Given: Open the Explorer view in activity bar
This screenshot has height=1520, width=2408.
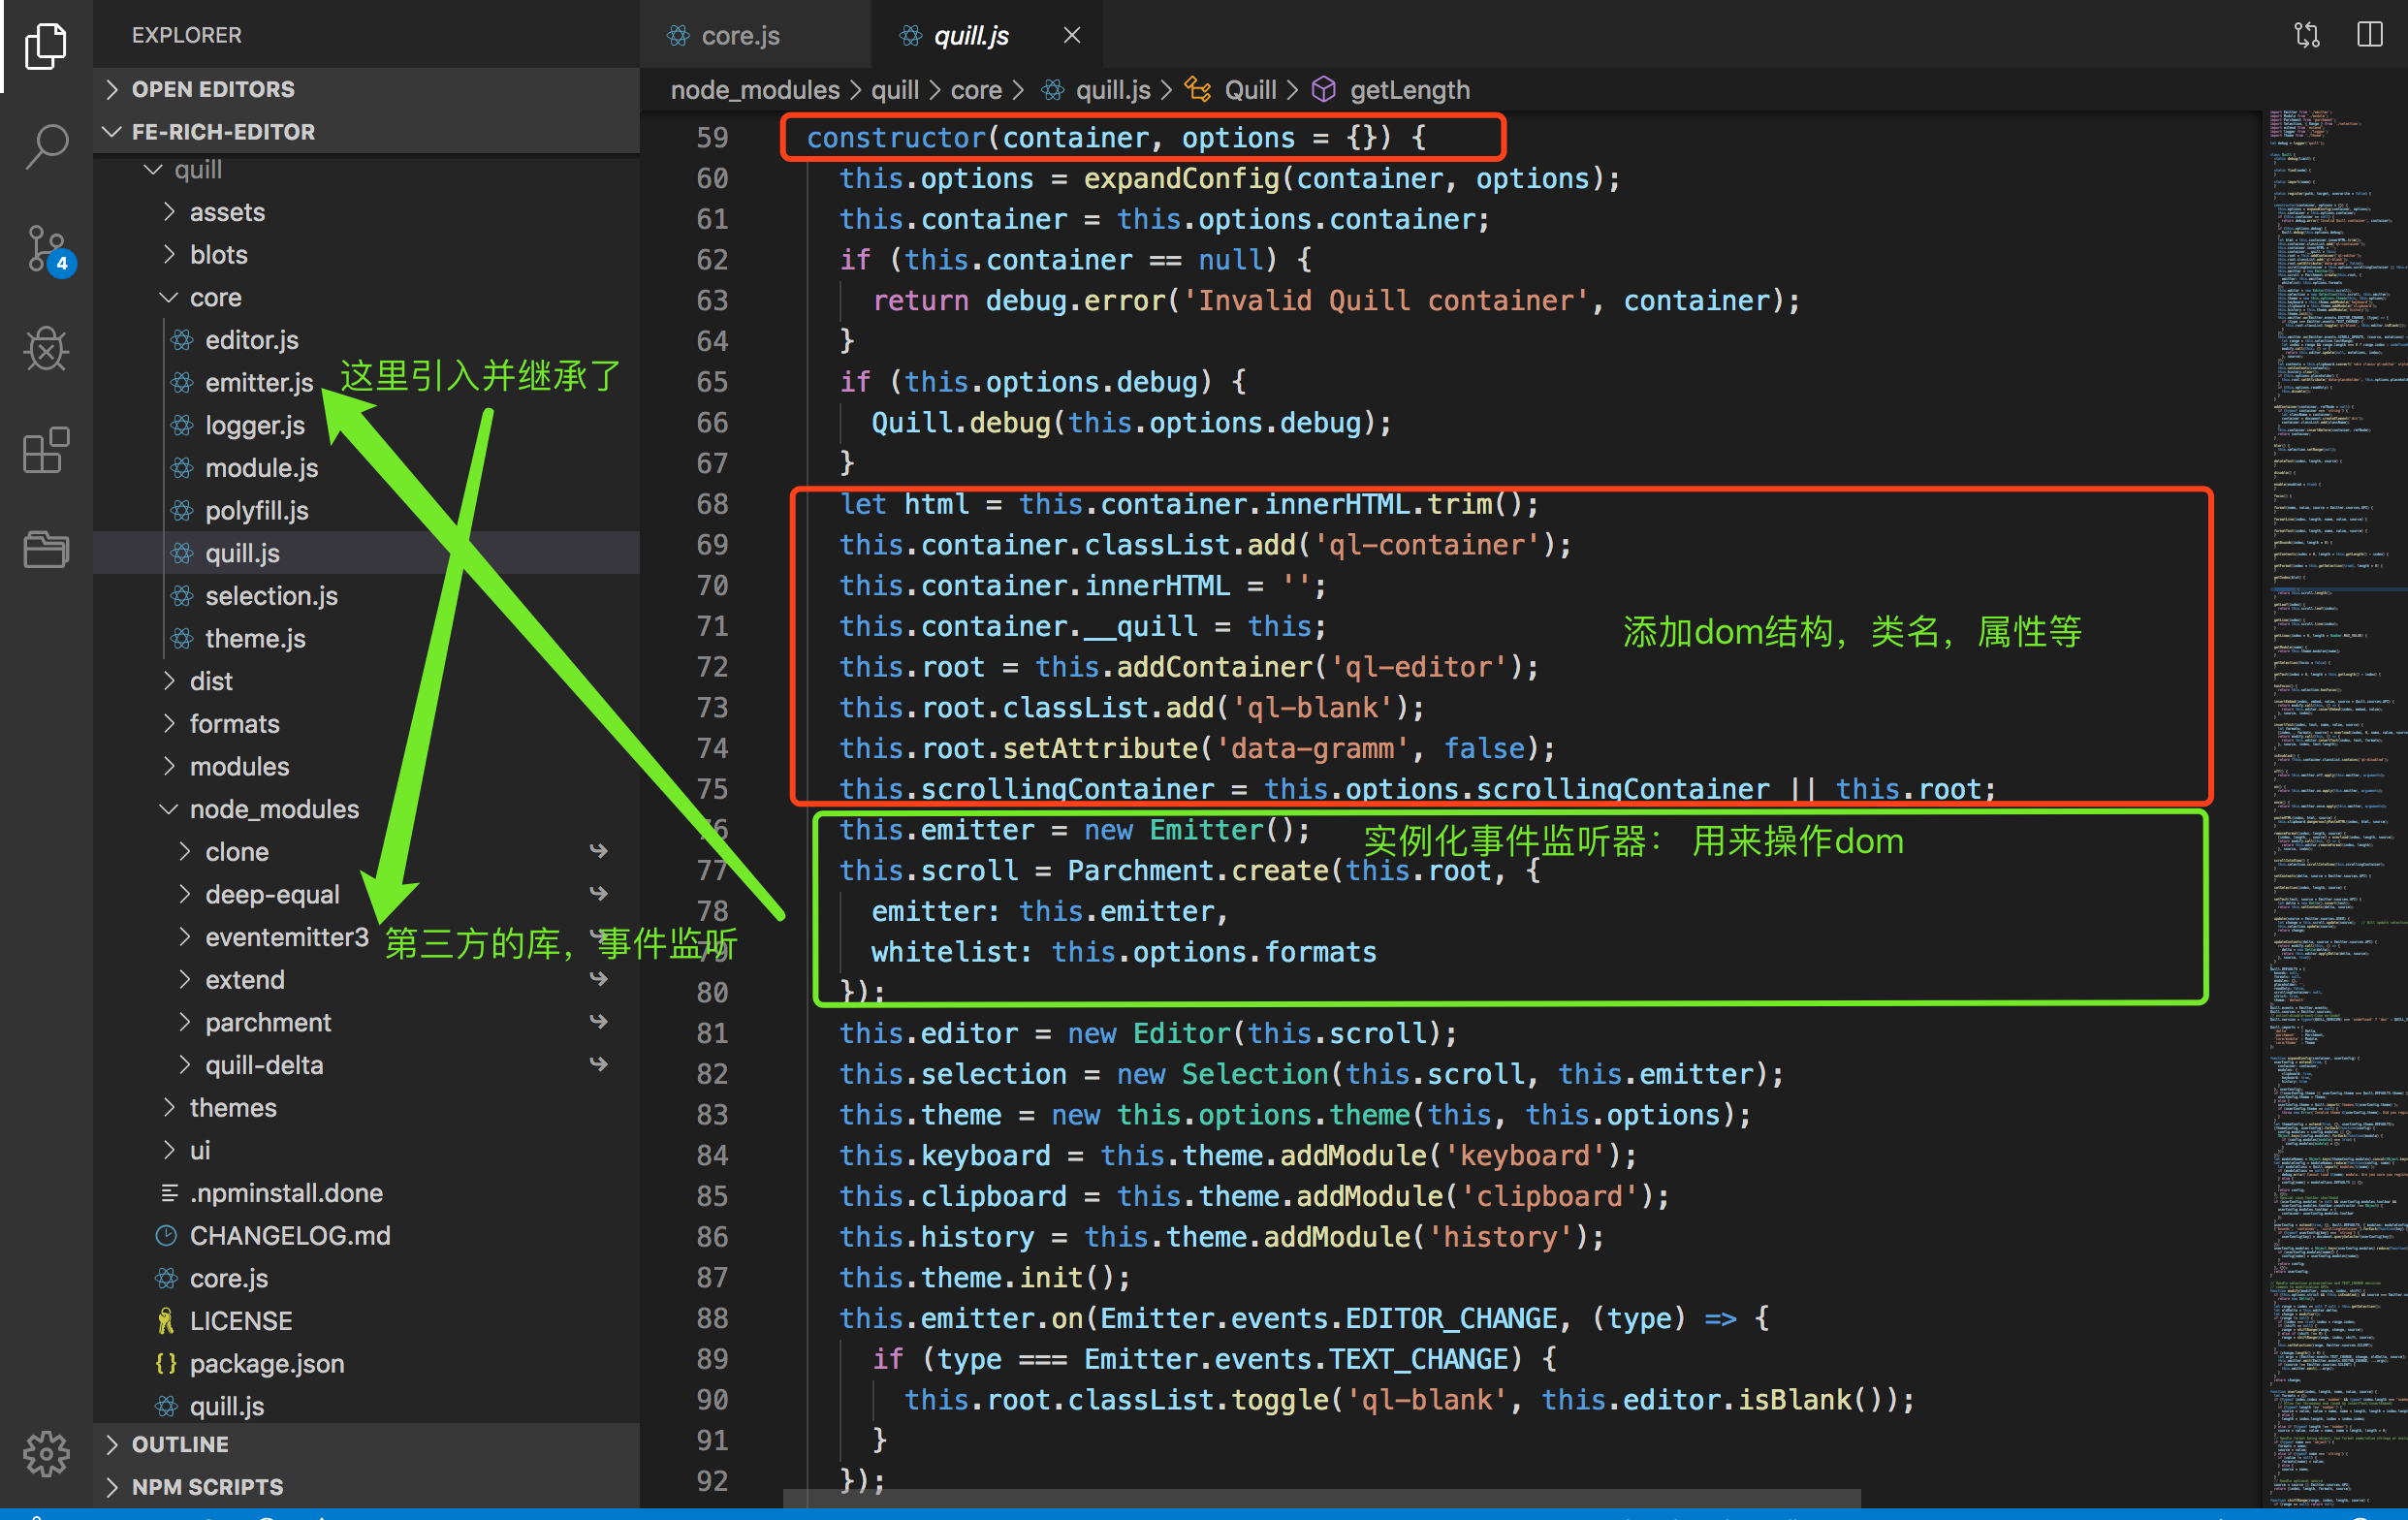Looking at the screenshot, I should [46, 46].
